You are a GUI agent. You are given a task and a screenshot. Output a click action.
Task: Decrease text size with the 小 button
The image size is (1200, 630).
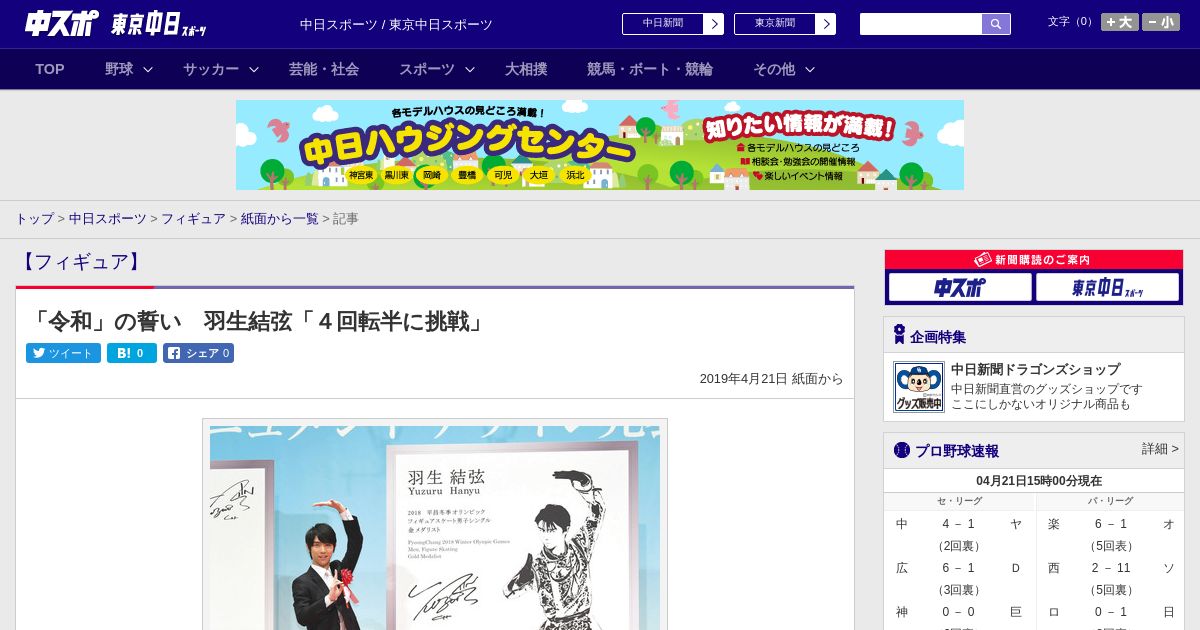1161,22
